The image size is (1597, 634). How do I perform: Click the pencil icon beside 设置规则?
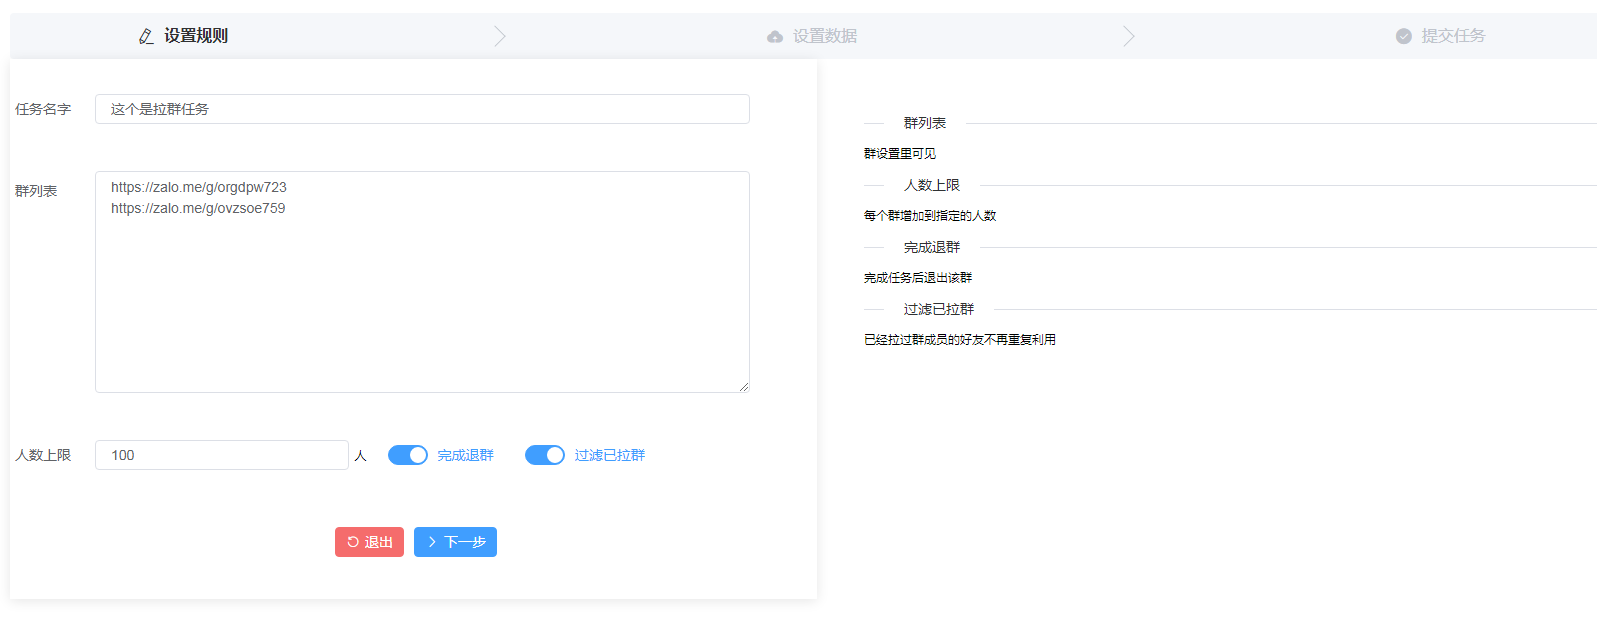[x=146, y=36]
